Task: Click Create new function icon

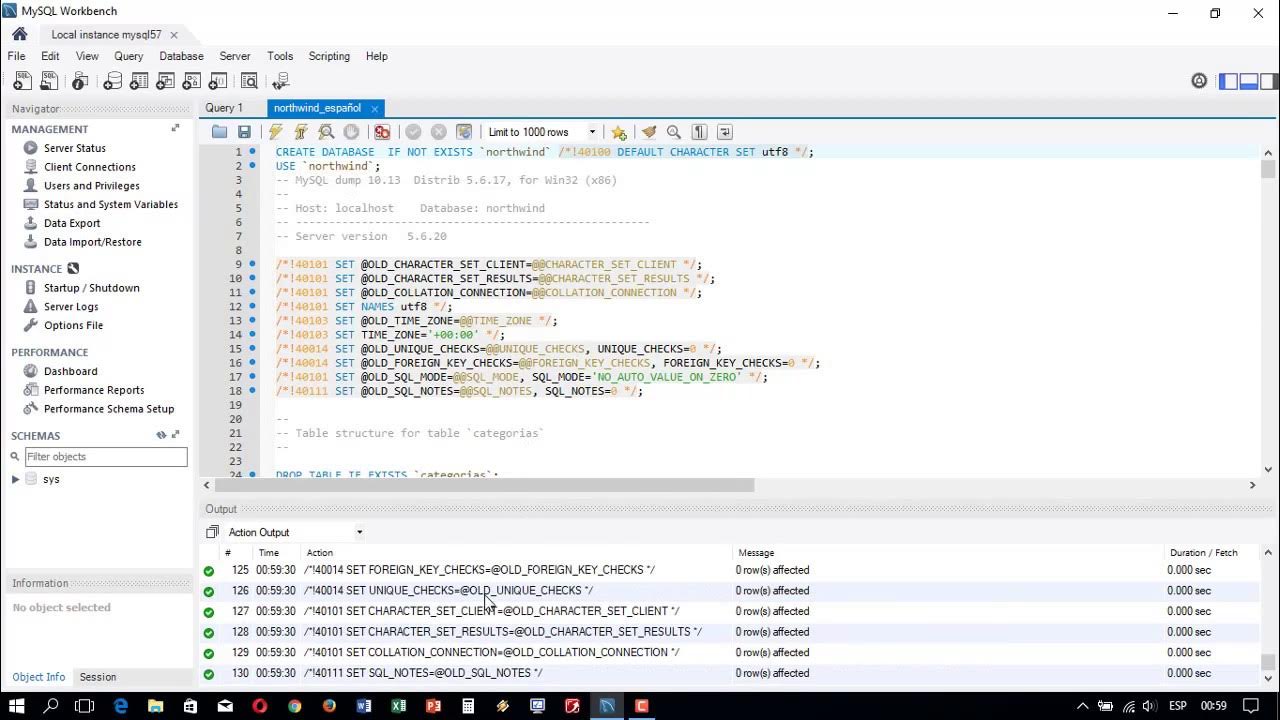Action: point(218,81)
